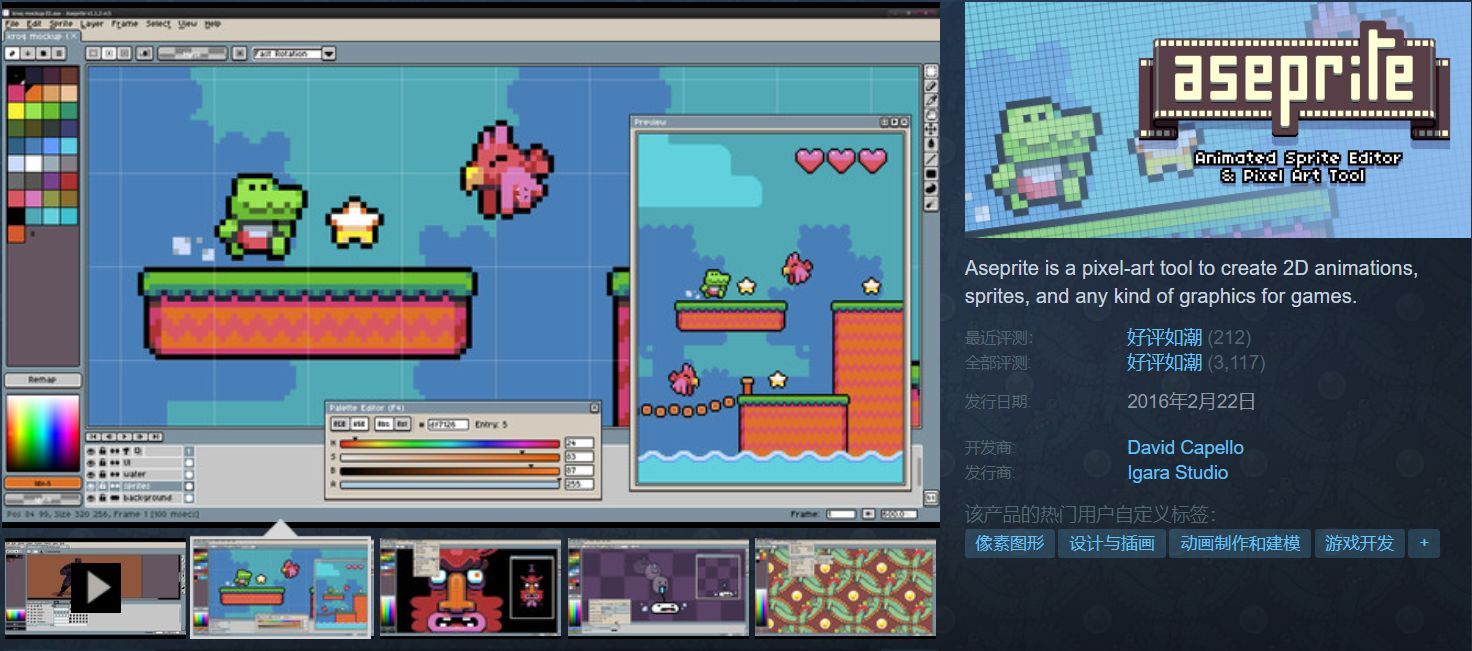Toggle lock on the UI layer

tap(102, 462)
